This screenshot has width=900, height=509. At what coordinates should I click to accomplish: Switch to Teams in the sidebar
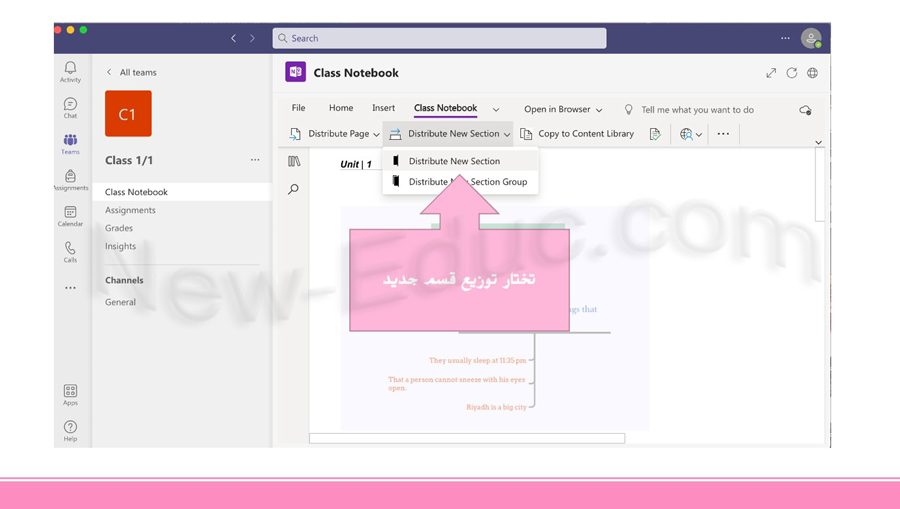coord(70,144)
